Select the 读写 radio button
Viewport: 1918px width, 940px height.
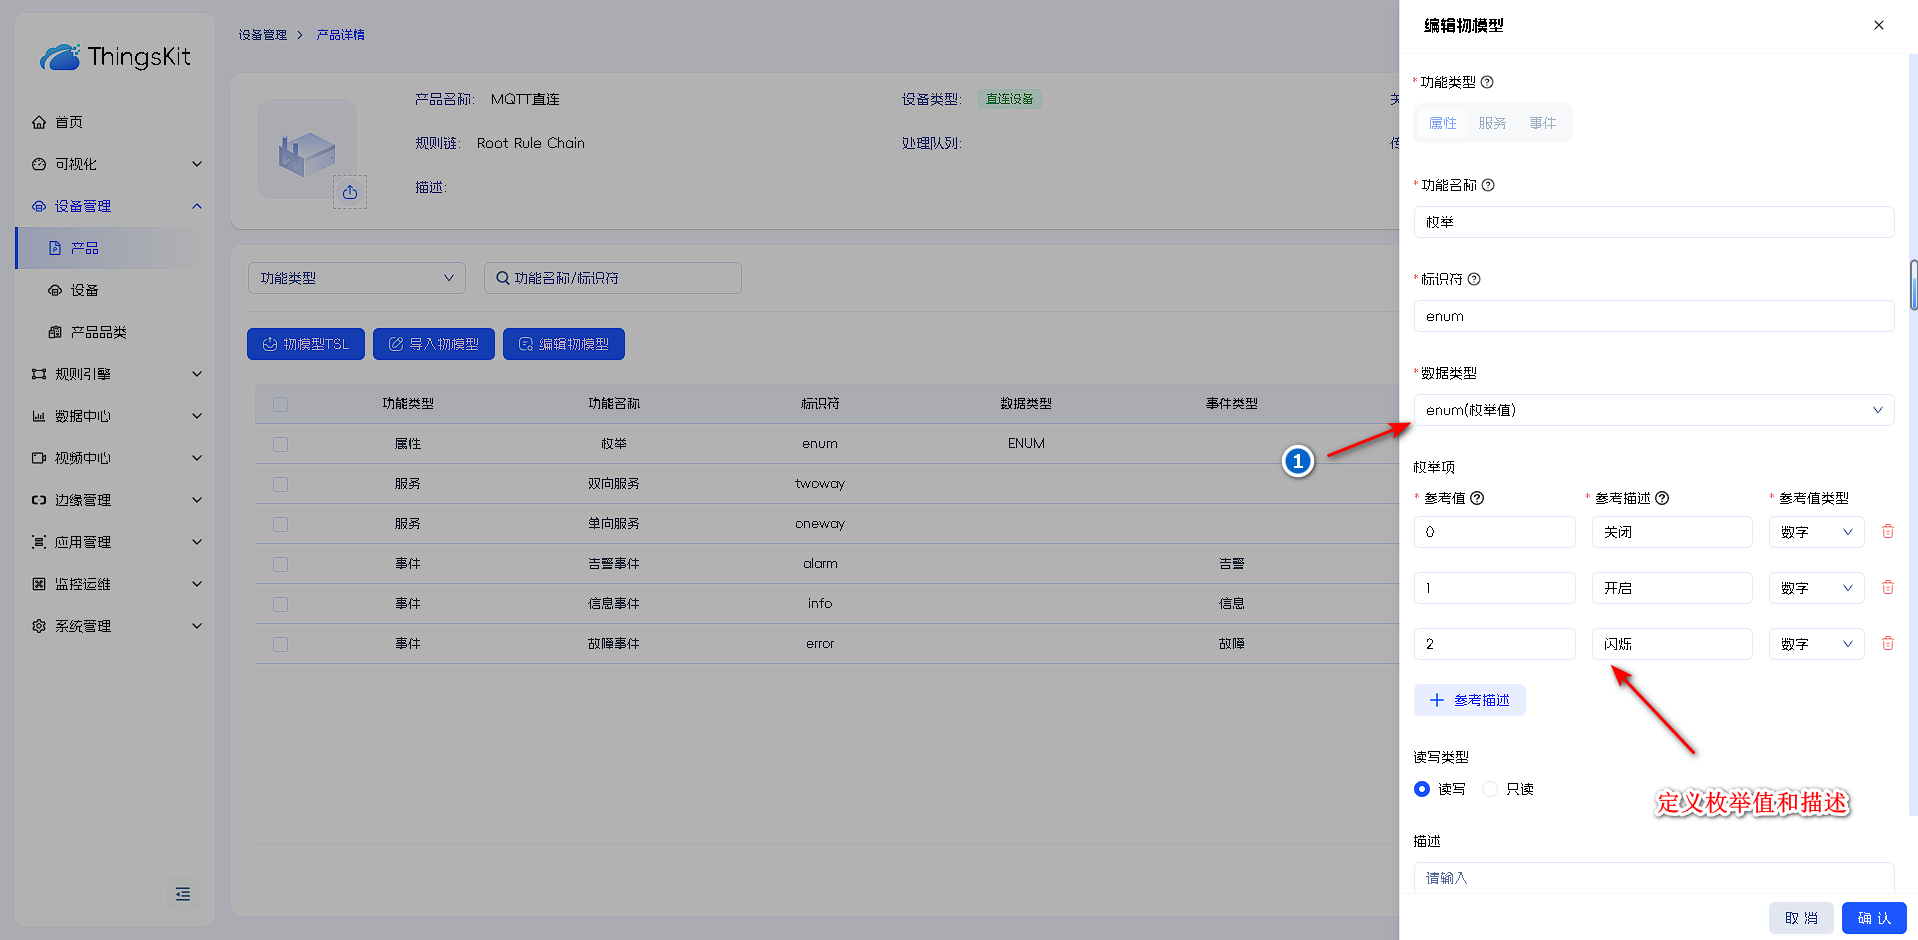[1422, 789]
